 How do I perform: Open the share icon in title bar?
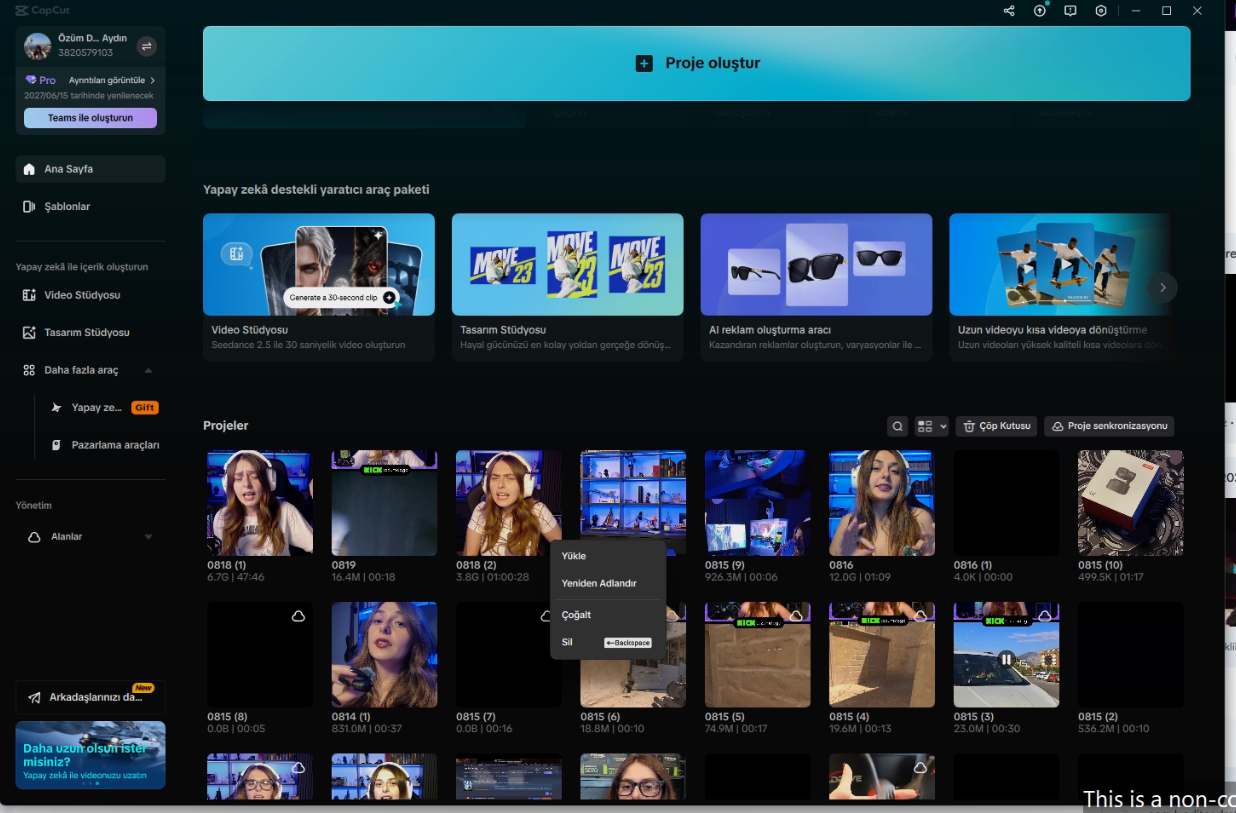point(1009,11)
